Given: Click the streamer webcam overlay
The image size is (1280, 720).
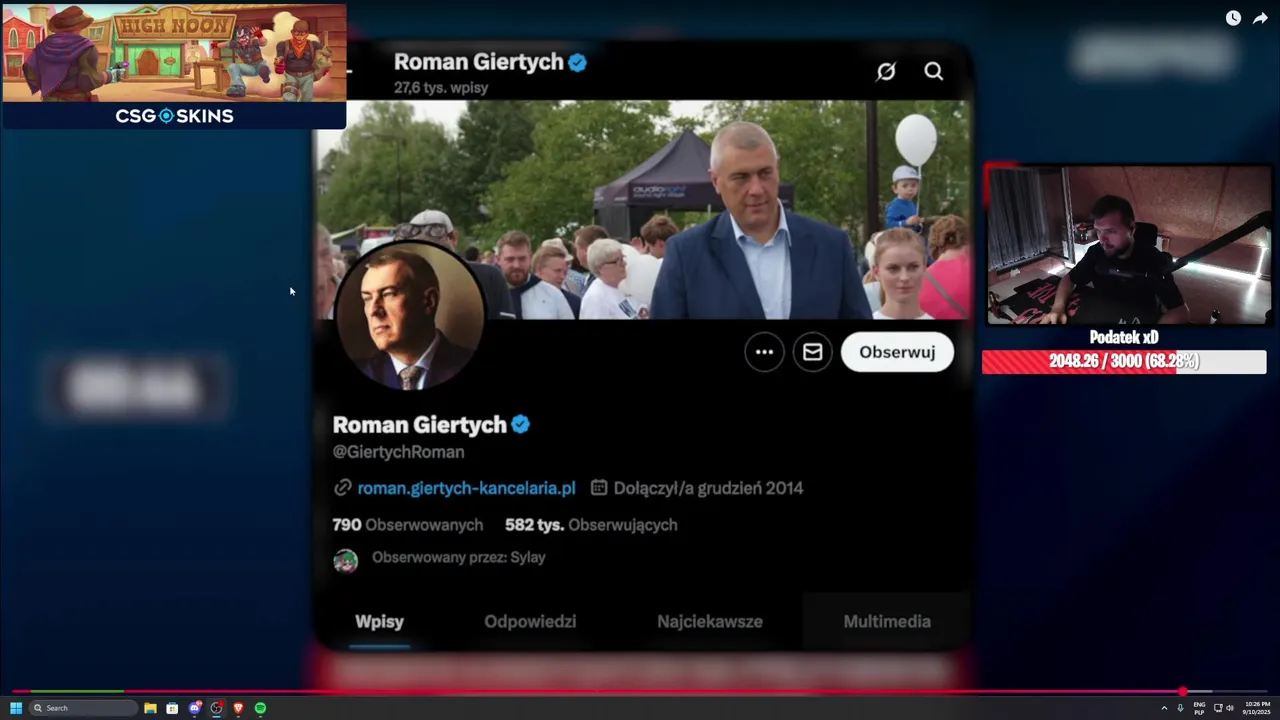Looking at the screenshot, I should [1129, 245].
